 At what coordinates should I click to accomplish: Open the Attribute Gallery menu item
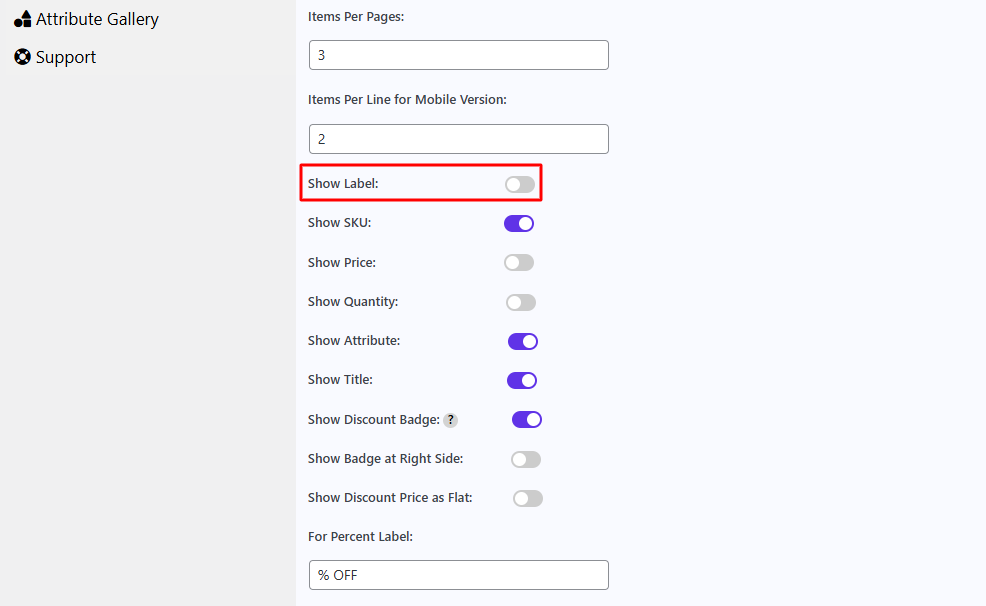click(x=86, y=19)
